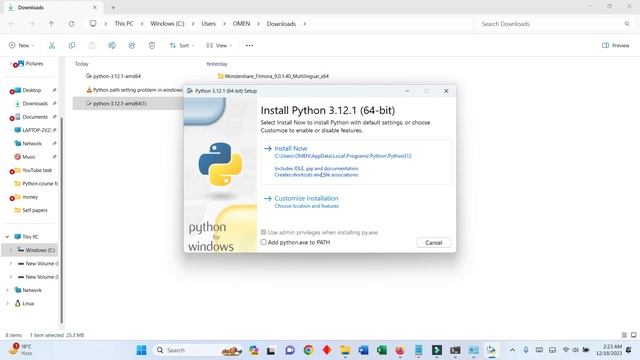The width and height of the screenshot is (640, 360).
Task: Open the Terminal icon on taskbar
Action: pos(455,350)
